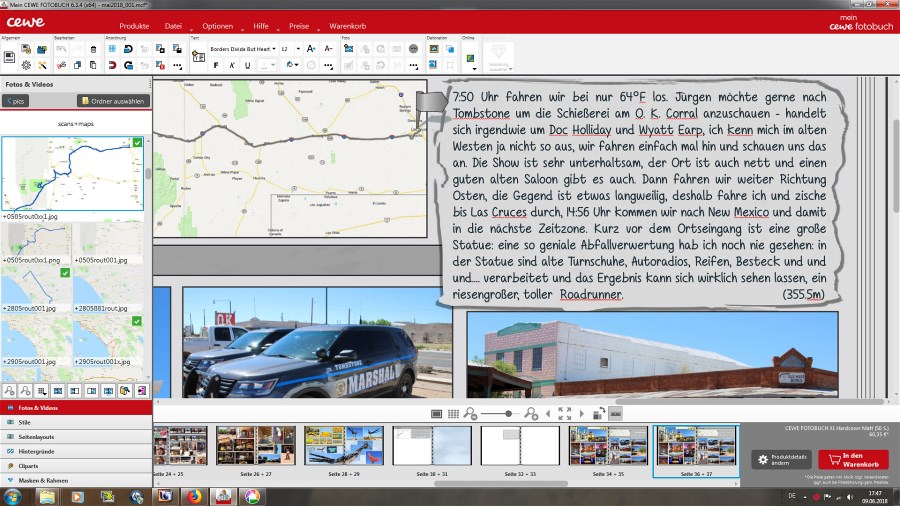Click the Ordner auswählen button

pyautogui.click(x=112, y=101)
